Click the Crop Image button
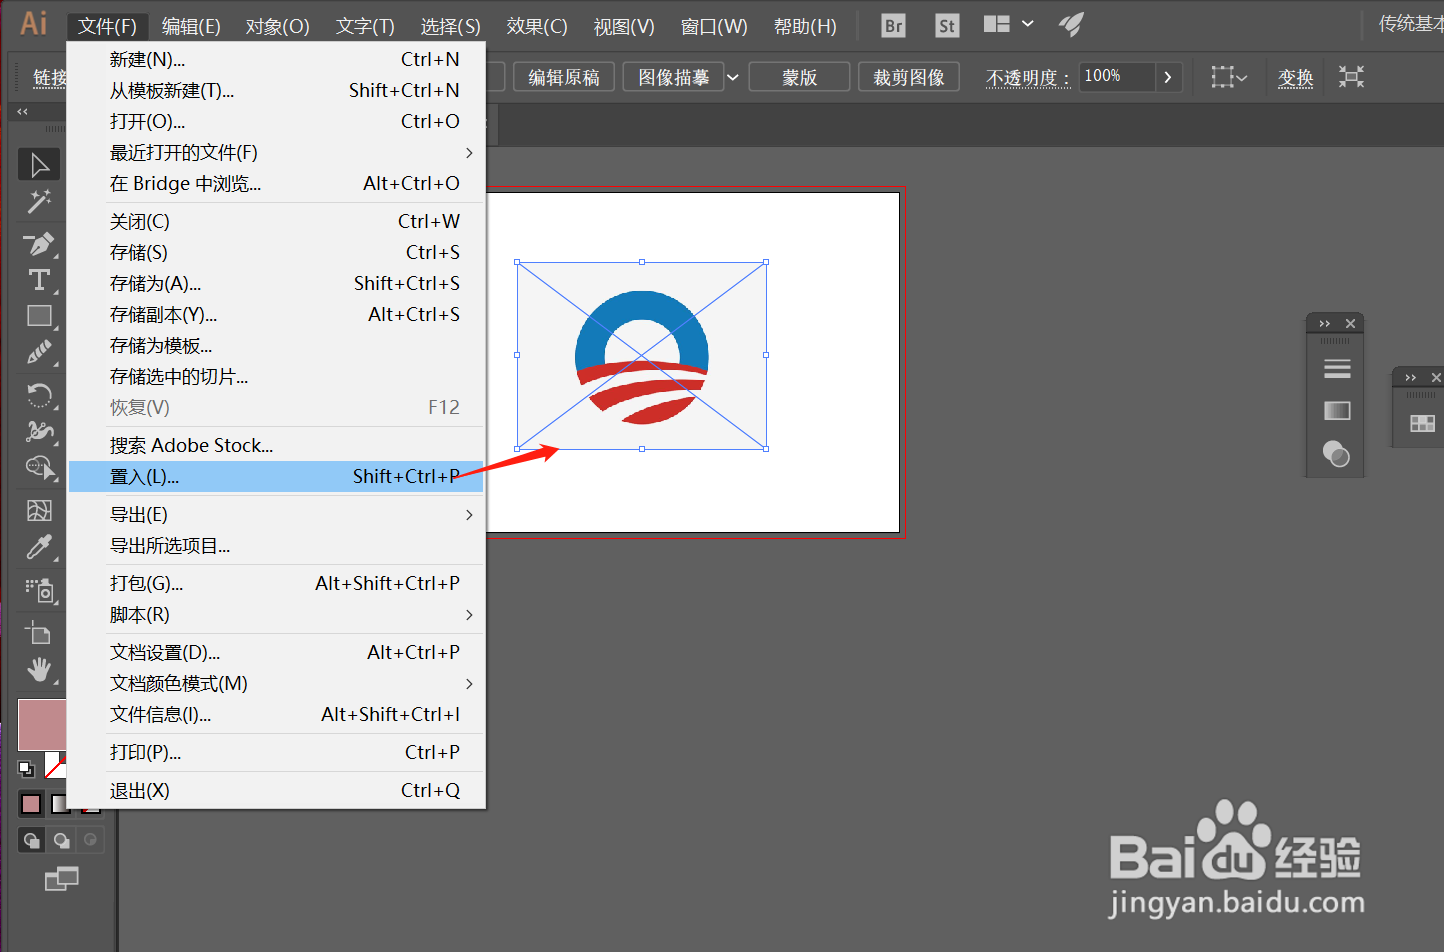The height and width of the screenshot is (952, 1444). [909, 77]
